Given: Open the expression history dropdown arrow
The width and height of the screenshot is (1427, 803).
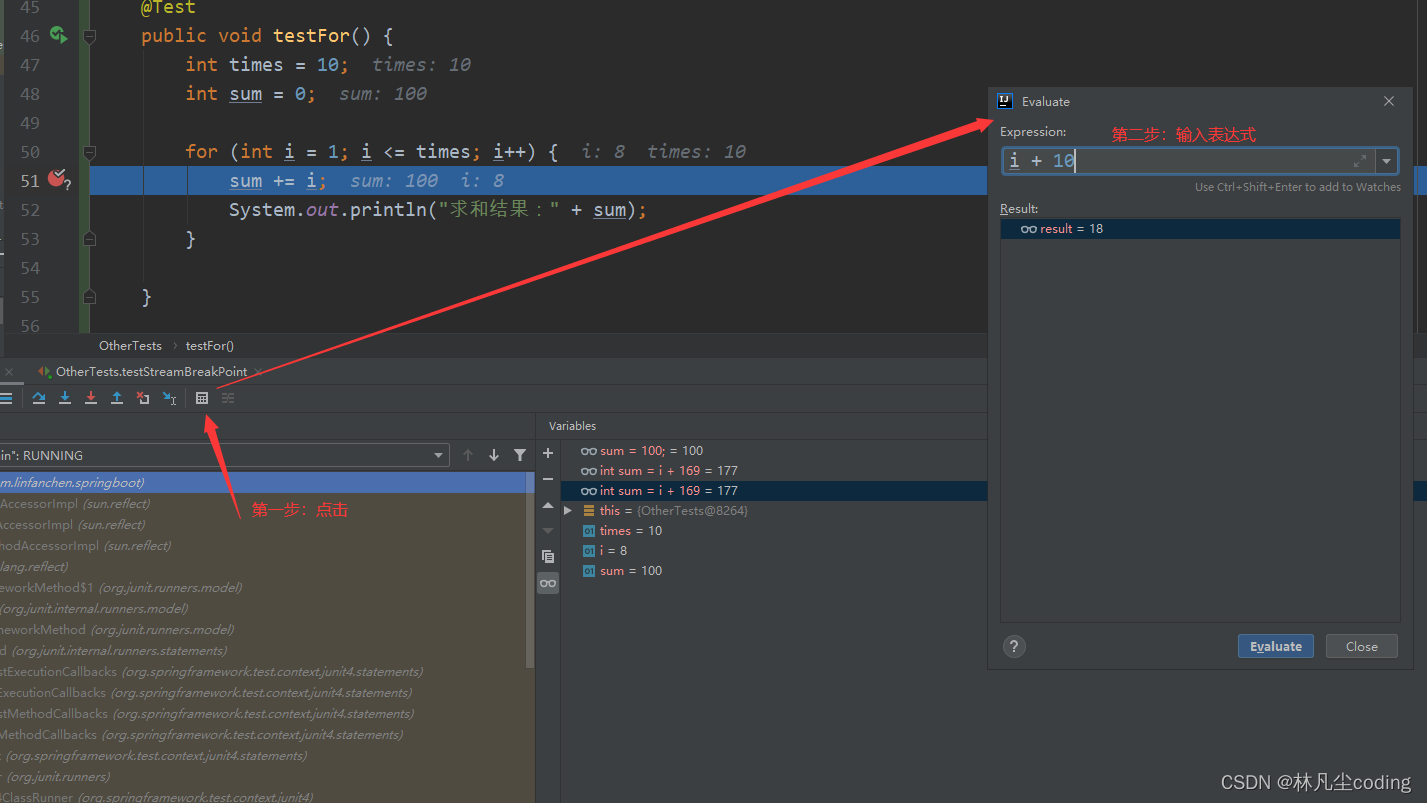Looking at the screenshot, I should pos(1387,161).
